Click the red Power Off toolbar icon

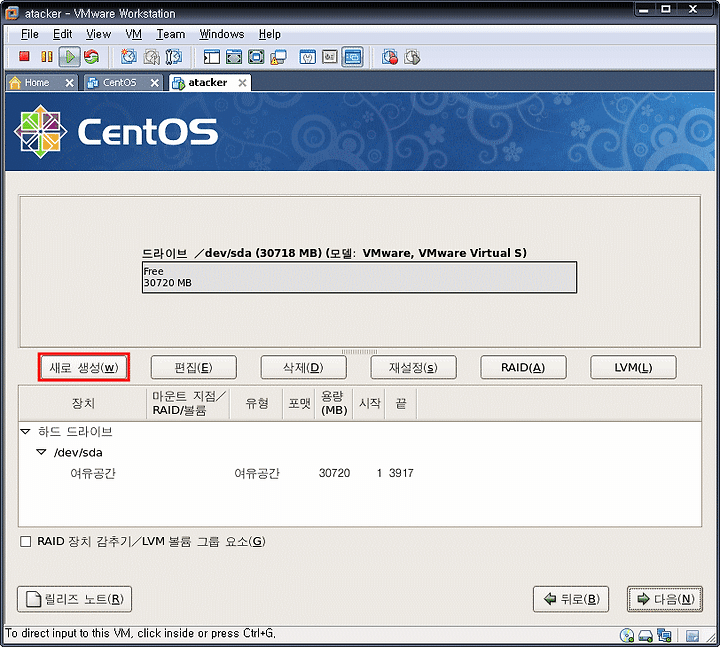(x=24, y=56)
